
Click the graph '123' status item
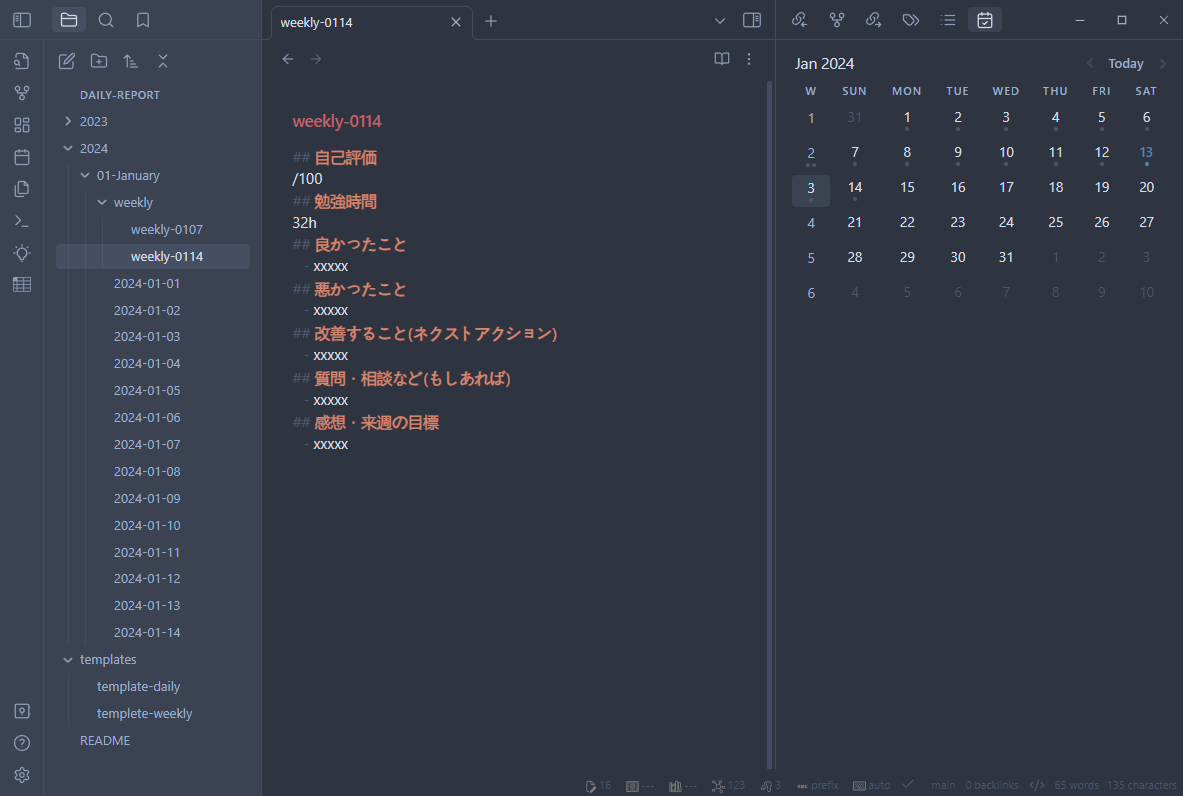click(728, 785)
